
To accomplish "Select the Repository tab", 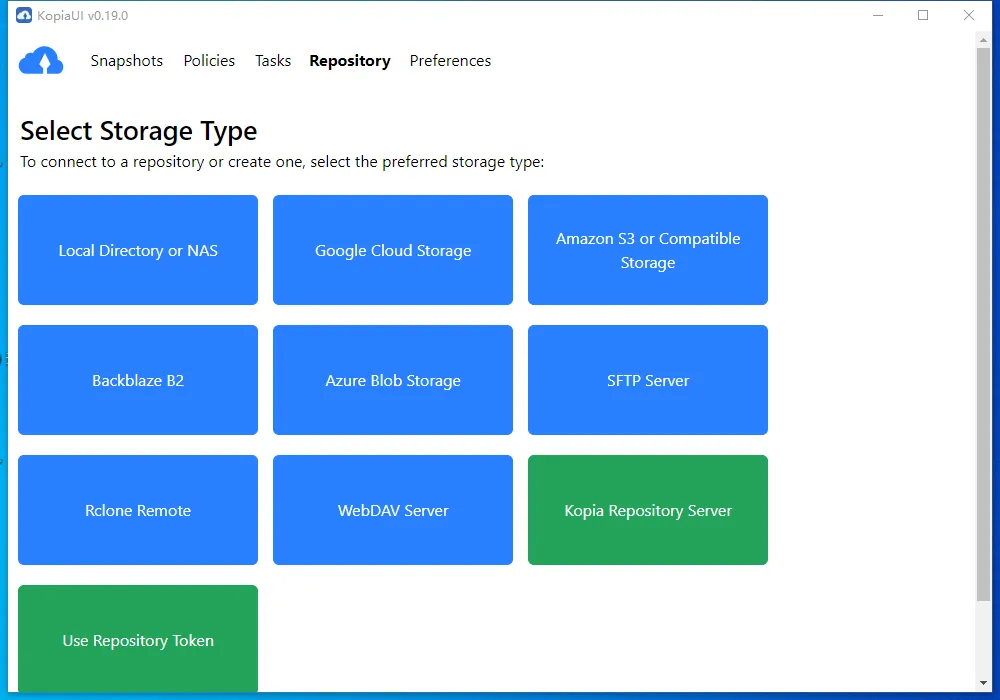I will click(349, 61).
